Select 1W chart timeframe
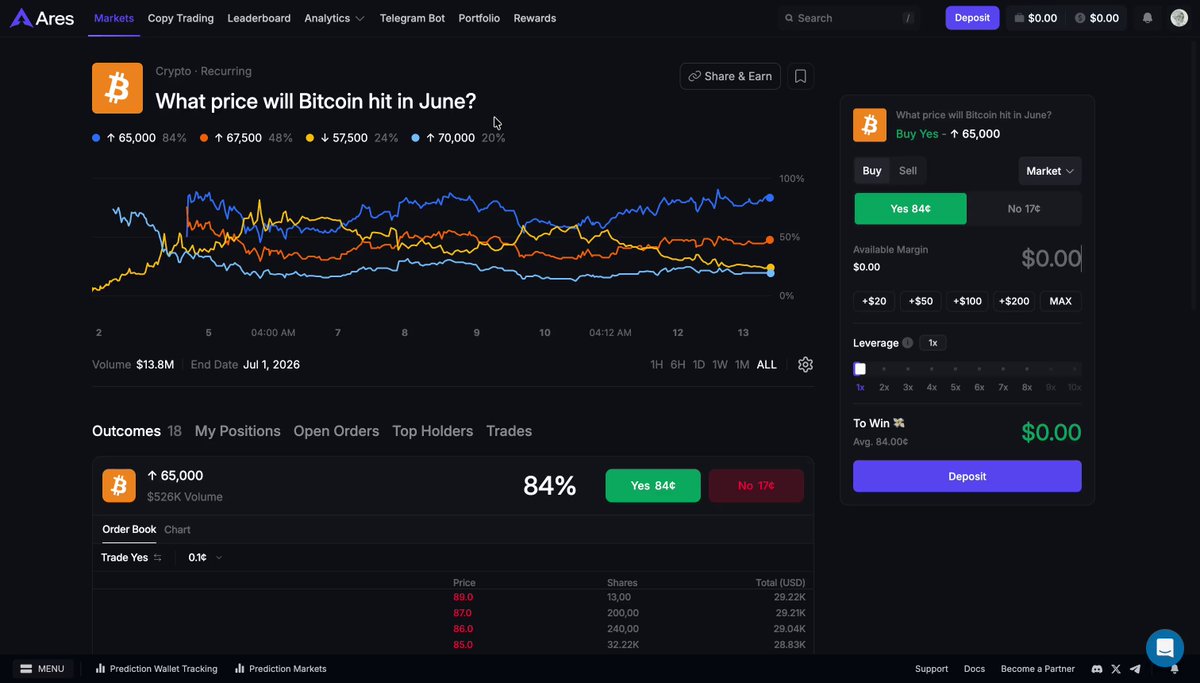This screenshot has width=1200, height=683. click(x=720, y=365)
